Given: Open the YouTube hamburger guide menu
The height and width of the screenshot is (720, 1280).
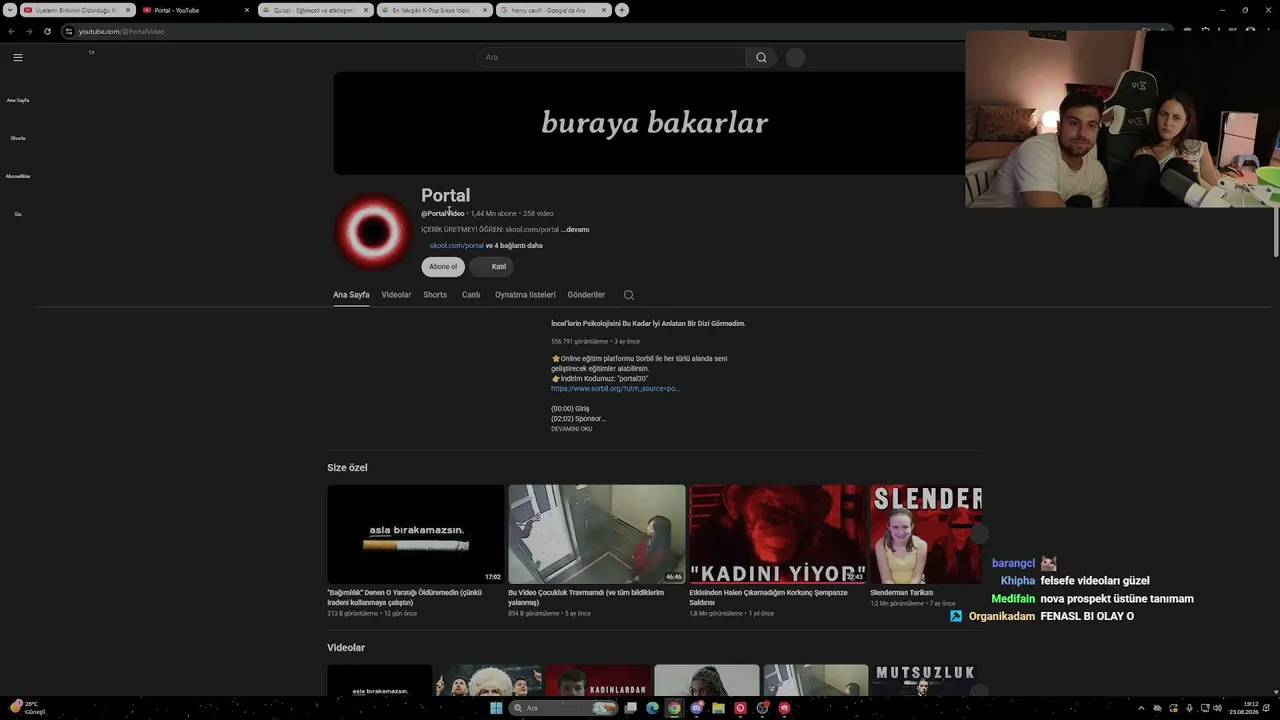Looking at the screenshot, I should tap(17, 57).
